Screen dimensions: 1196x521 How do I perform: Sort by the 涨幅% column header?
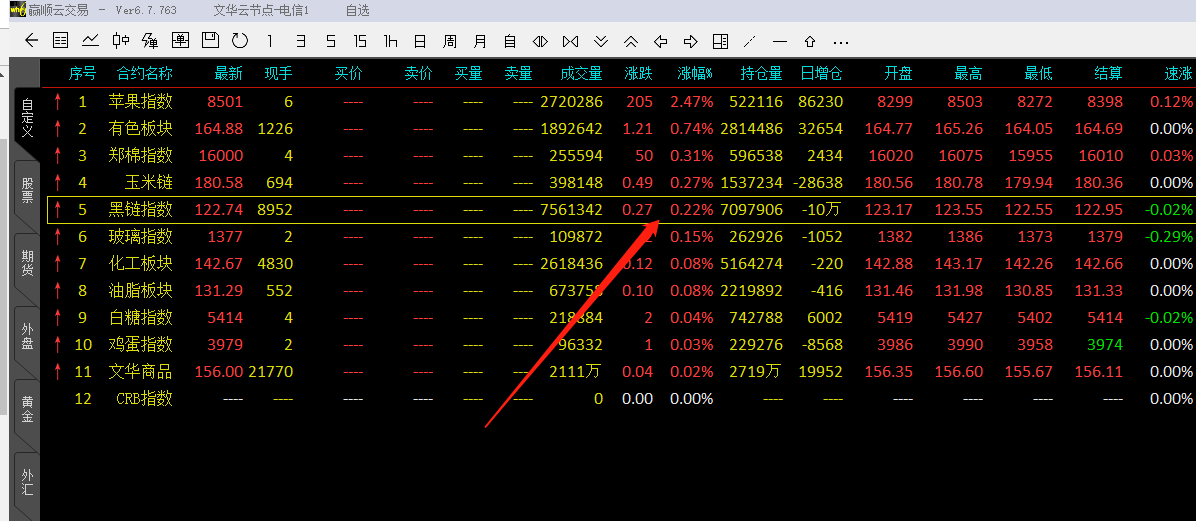pos(694,73)
